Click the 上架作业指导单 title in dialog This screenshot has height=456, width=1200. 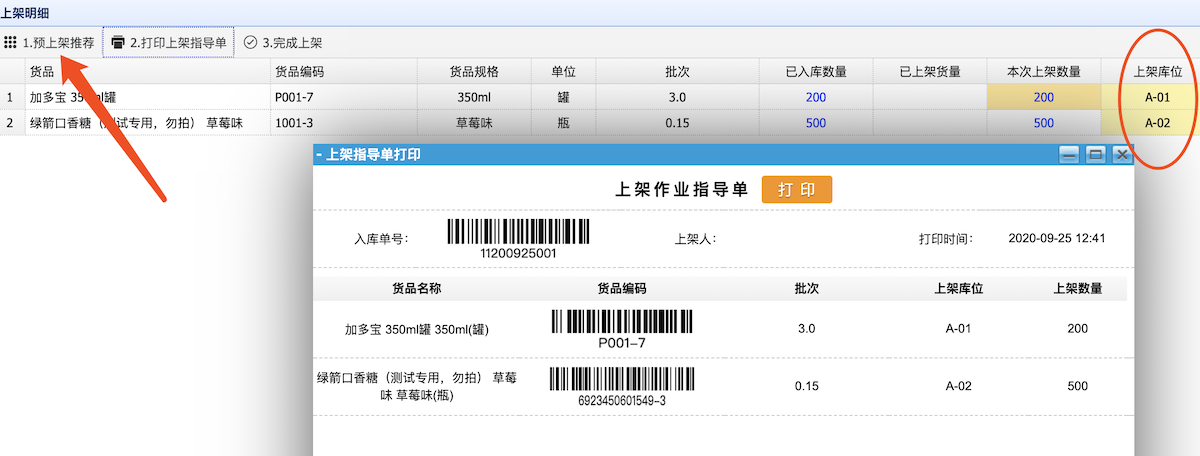681,190
